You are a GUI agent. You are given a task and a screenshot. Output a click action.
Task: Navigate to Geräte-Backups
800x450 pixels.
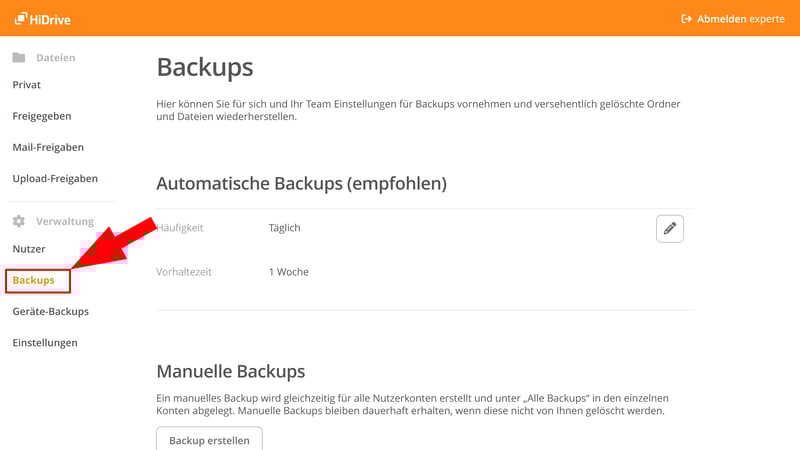[51, 311]
